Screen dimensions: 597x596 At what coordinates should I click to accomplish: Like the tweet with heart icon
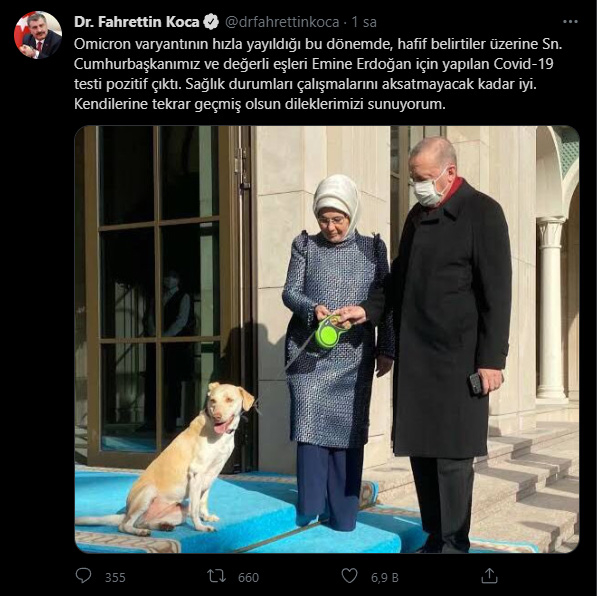pos(349,576)
